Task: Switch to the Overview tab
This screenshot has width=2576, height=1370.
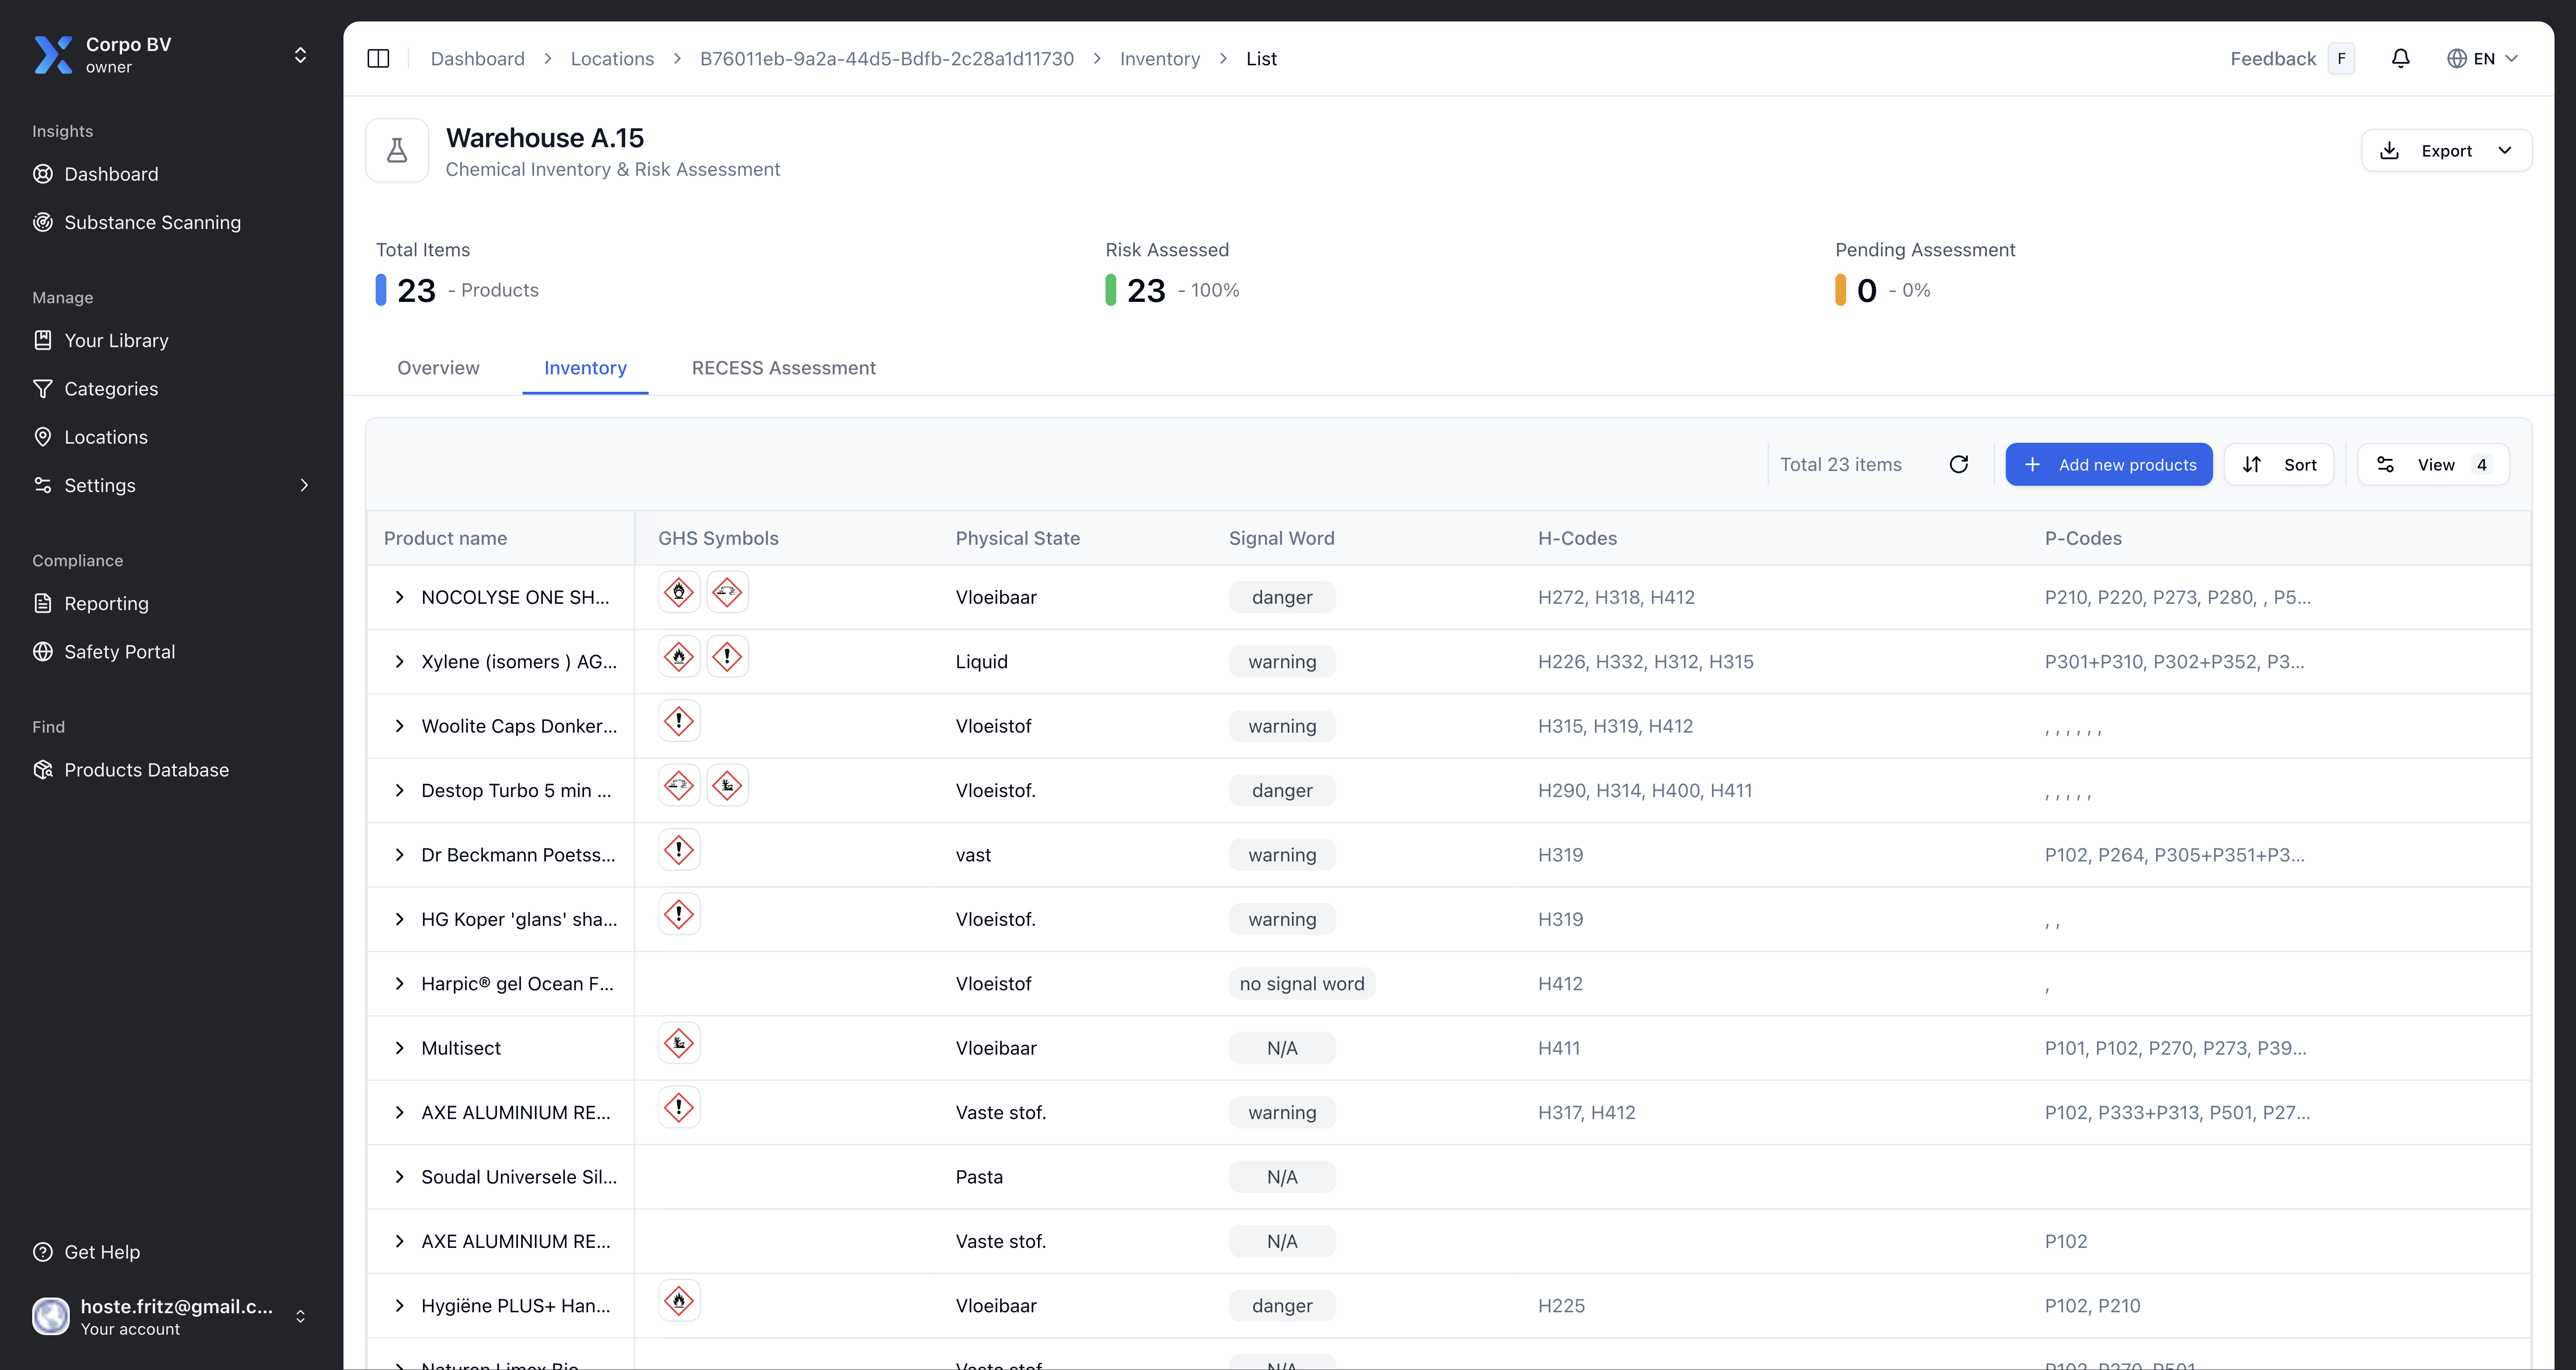Action: click(438, 368)
